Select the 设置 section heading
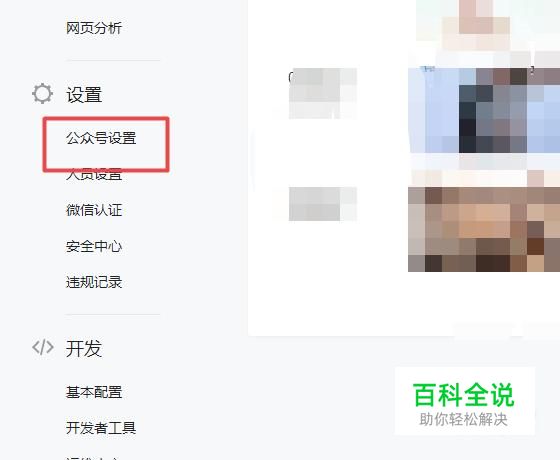This screenshot has width=560, height=460. tap(84, 95)
